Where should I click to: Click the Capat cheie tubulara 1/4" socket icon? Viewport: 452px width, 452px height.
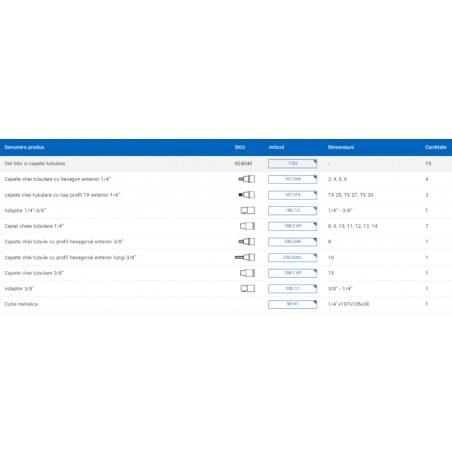(x=247, y=226)
